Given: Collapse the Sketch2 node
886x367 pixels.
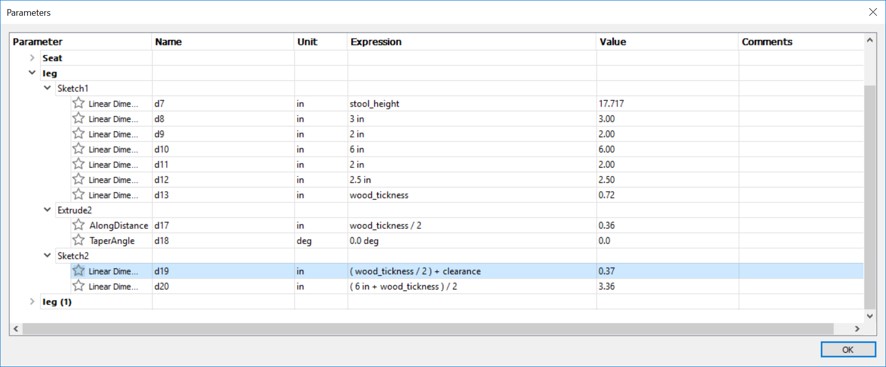Looking at the screenshot, I should 47,256.
